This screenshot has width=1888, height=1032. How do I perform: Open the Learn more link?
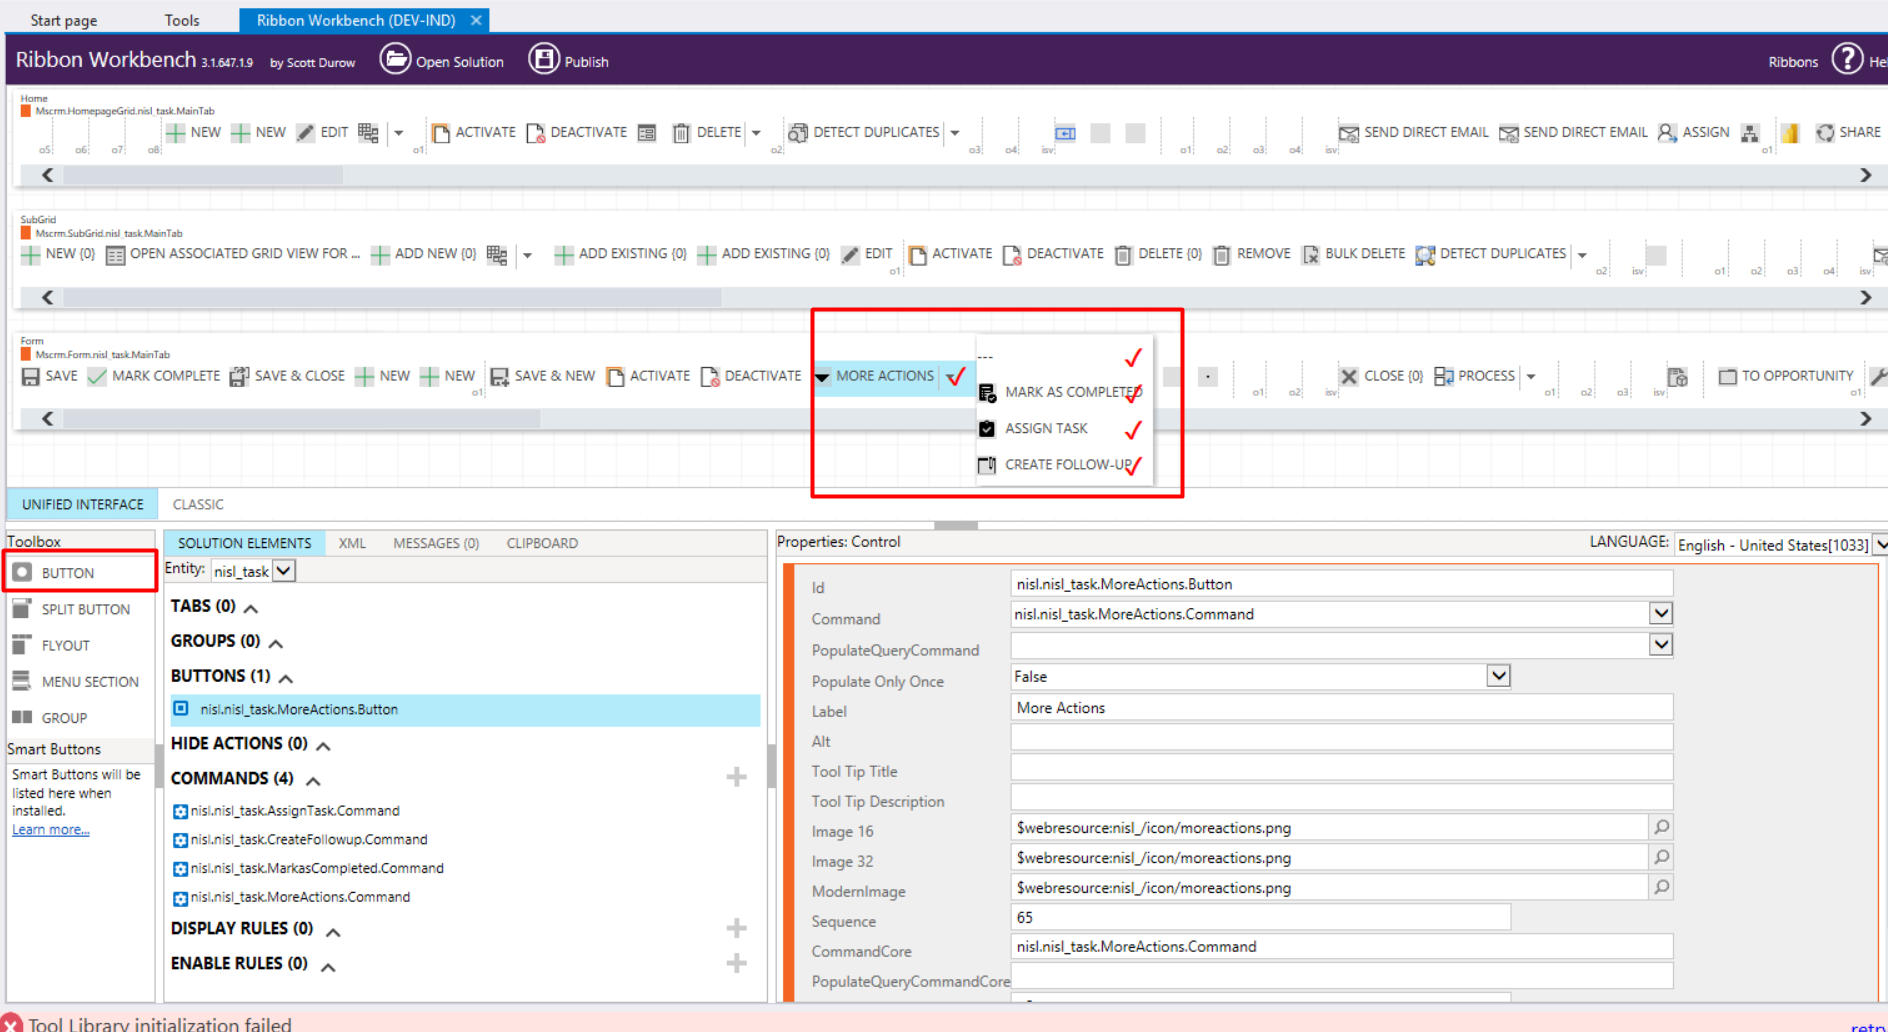(x=50, y=830)
